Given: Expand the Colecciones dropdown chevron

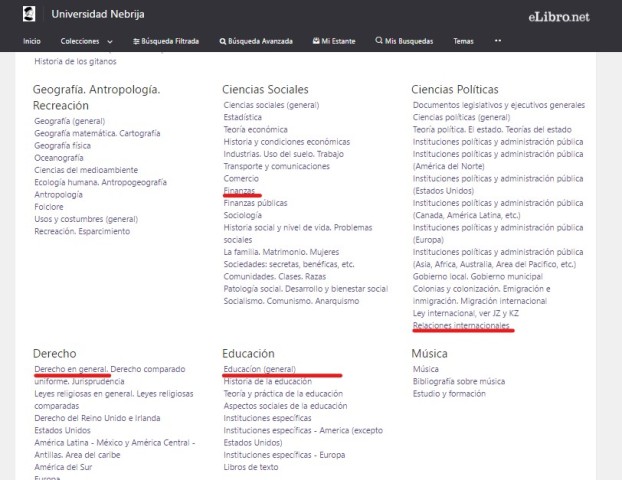Looking at the screenshot, I should [x=110, y=42].
